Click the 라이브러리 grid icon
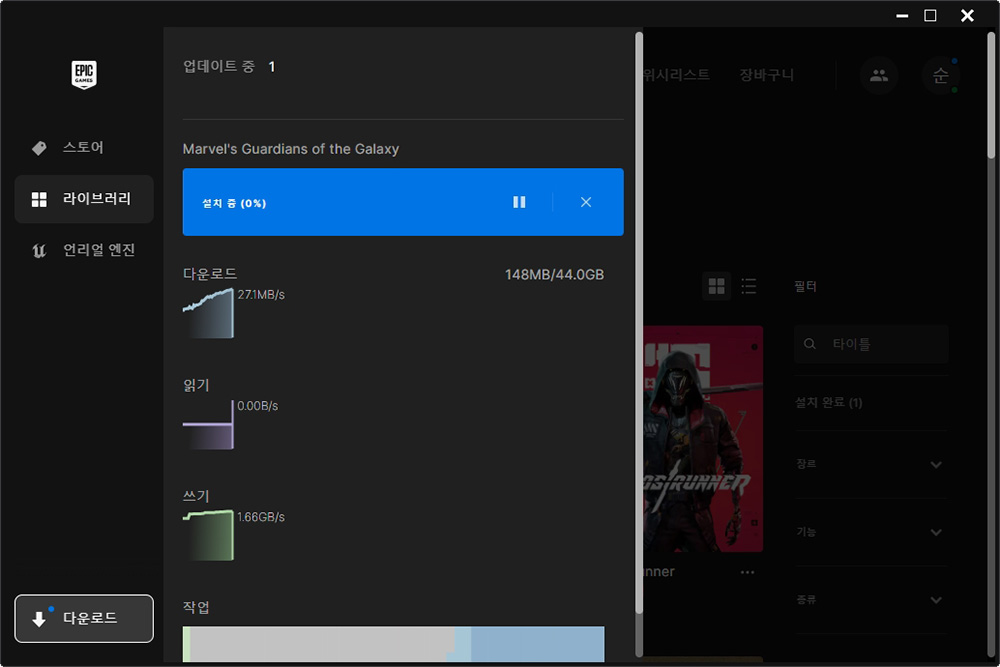The image size is (1000, 667). tap(39, 200)
